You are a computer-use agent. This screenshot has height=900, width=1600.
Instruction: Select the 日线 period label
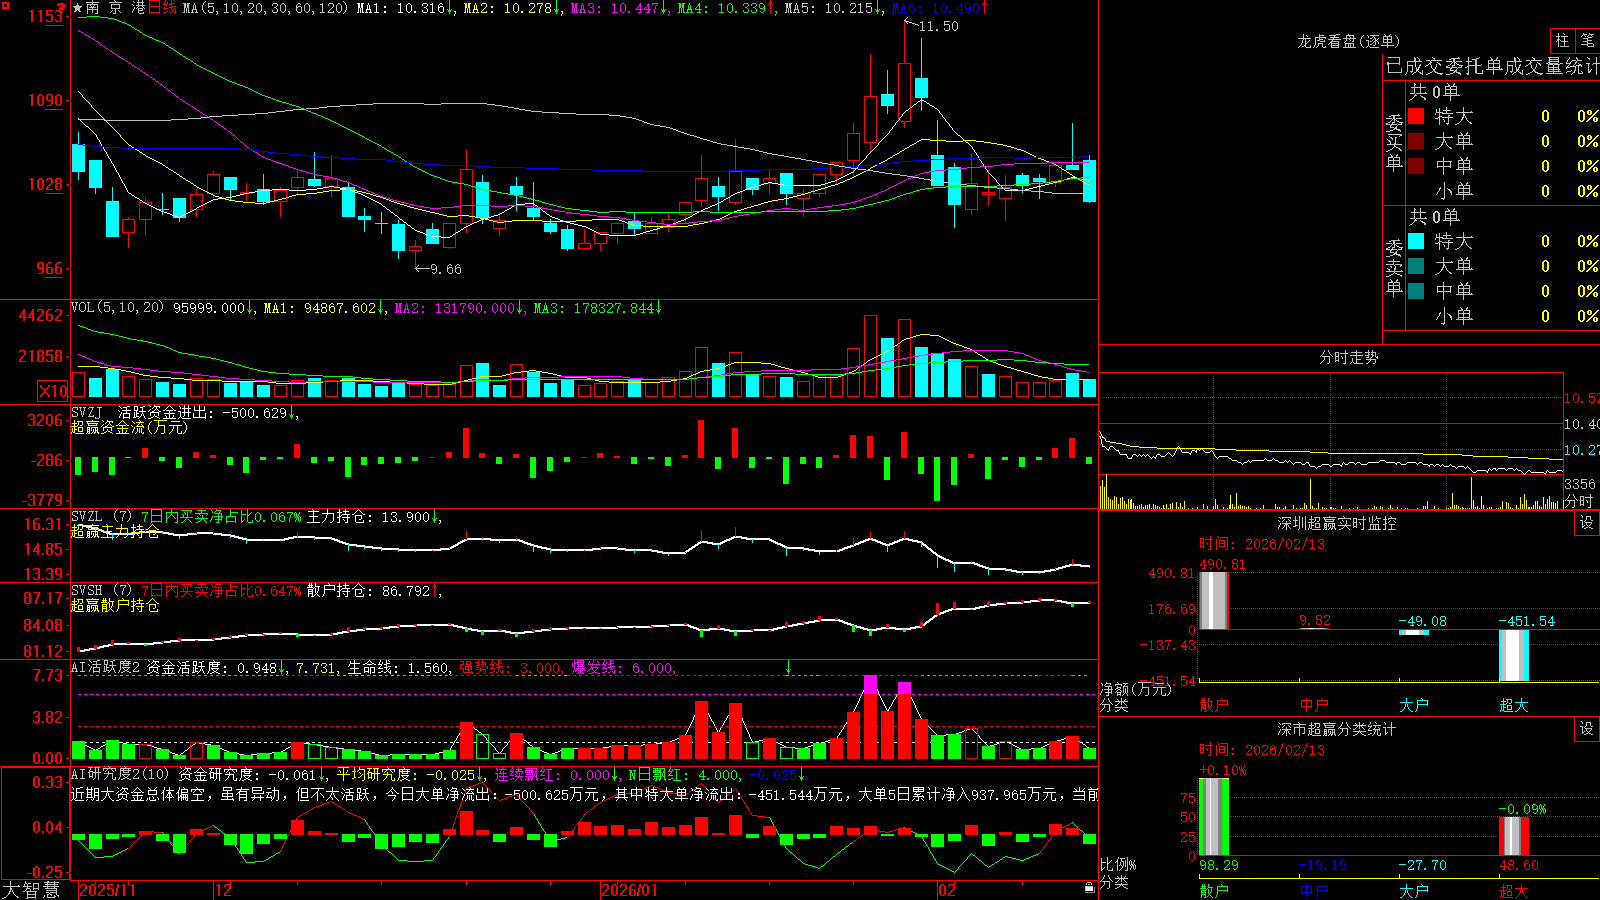point(162,8)
